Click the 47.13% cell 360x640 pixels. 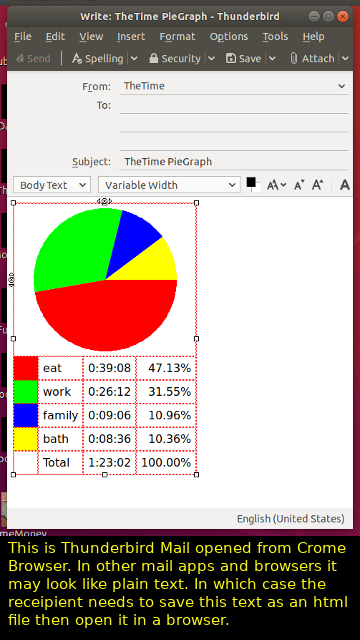pos(166,368)
